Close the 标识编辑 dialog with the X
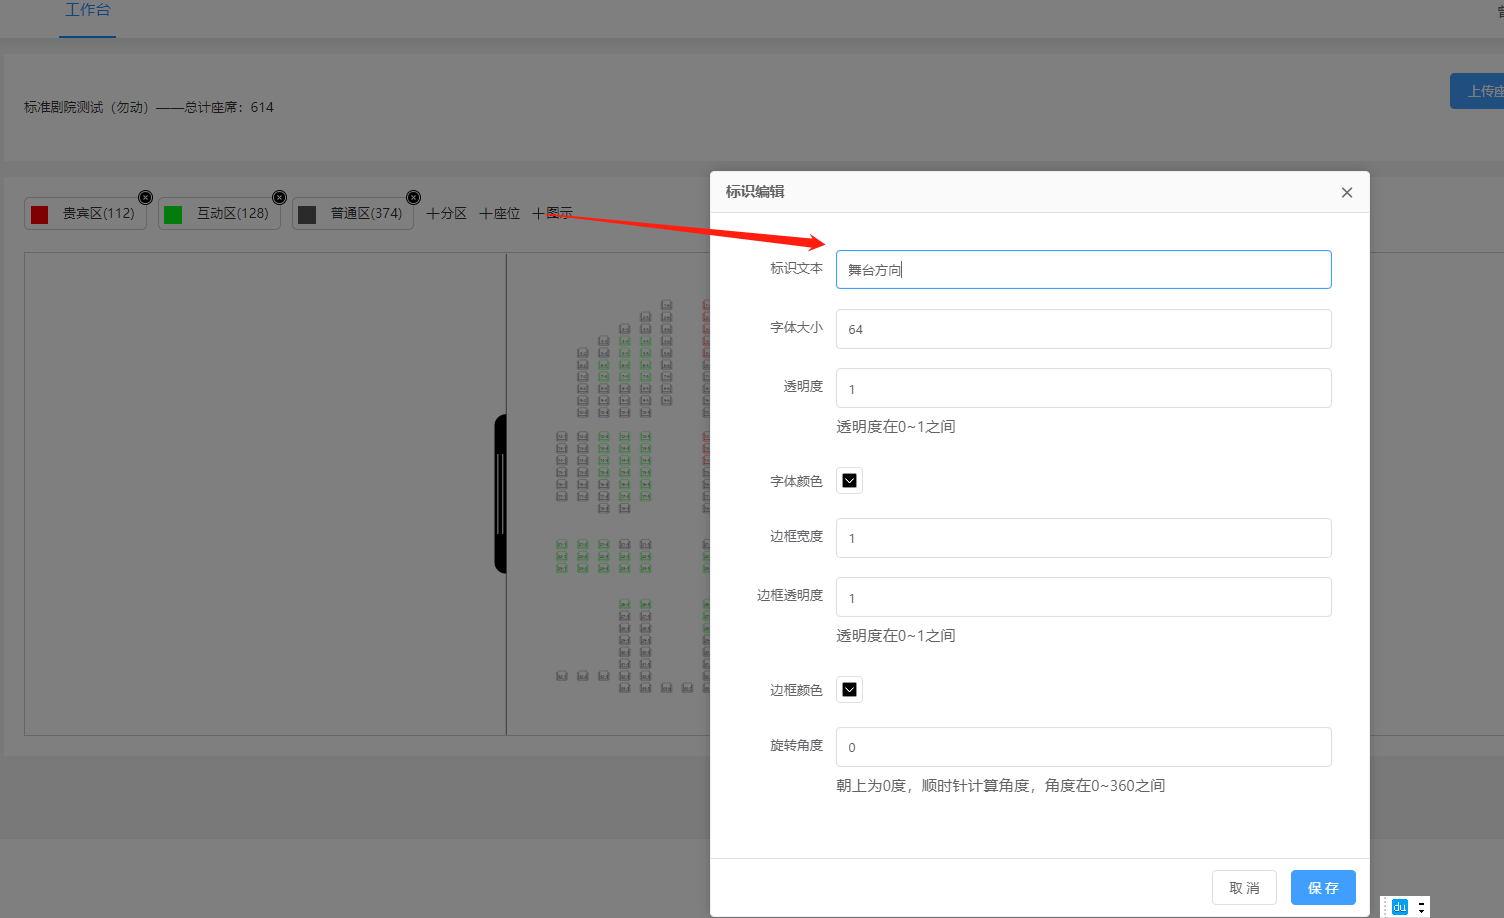1504x918 pixels. pos(1346,192)
